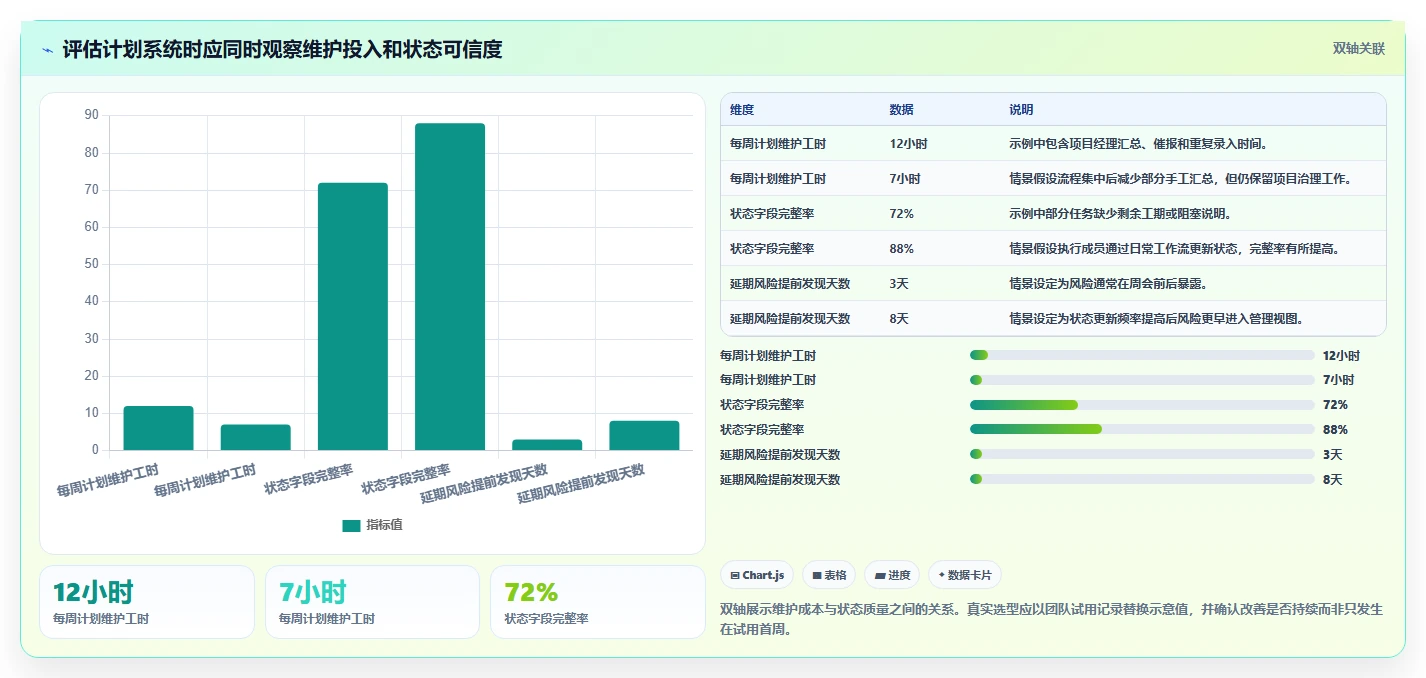
Task: Click the 12小时 cell in the table
Action: click(908, 144)
